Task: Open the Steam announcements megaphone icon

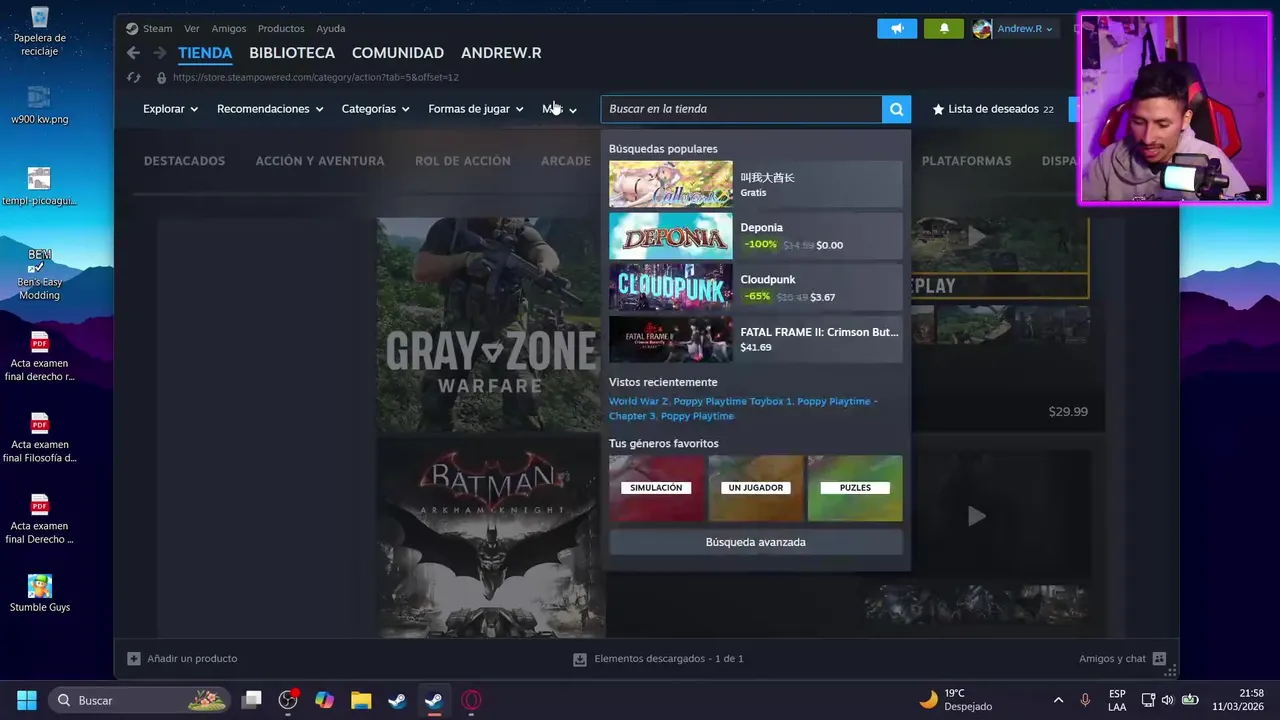Action: click(x=897, y=29)
